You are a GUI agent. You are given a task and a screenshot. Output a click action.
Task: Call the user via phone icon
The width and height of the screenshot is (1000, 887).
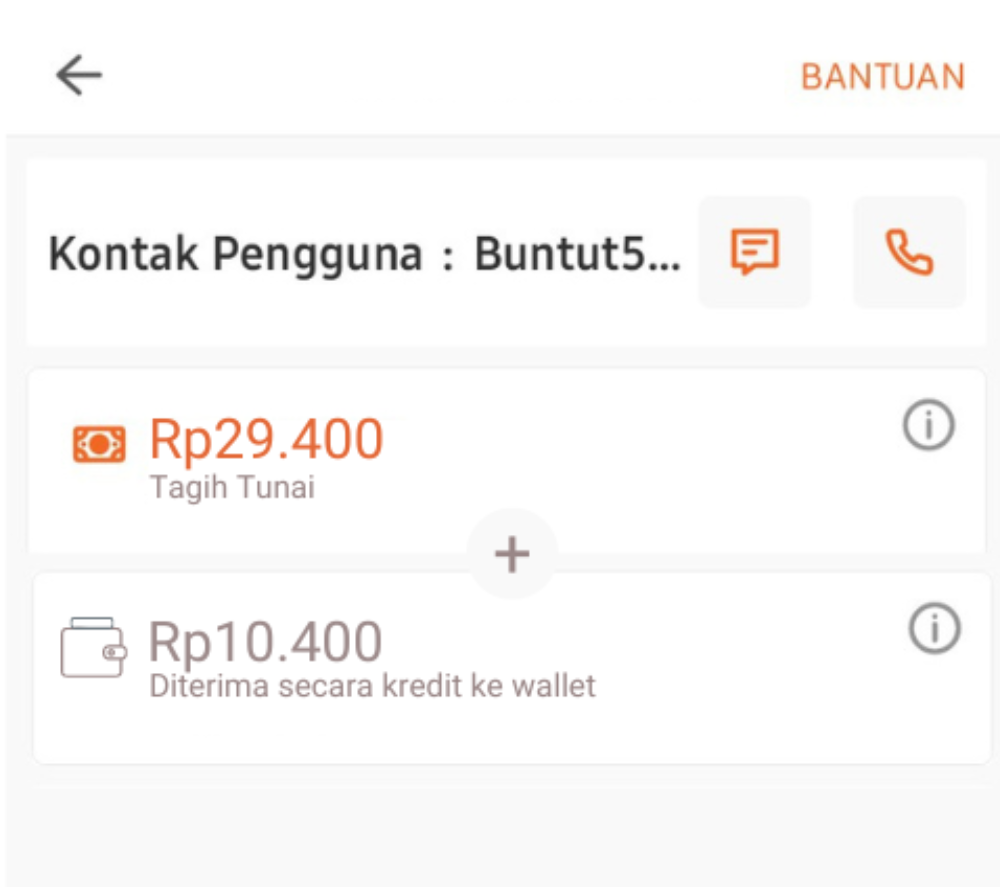point(909,253)
